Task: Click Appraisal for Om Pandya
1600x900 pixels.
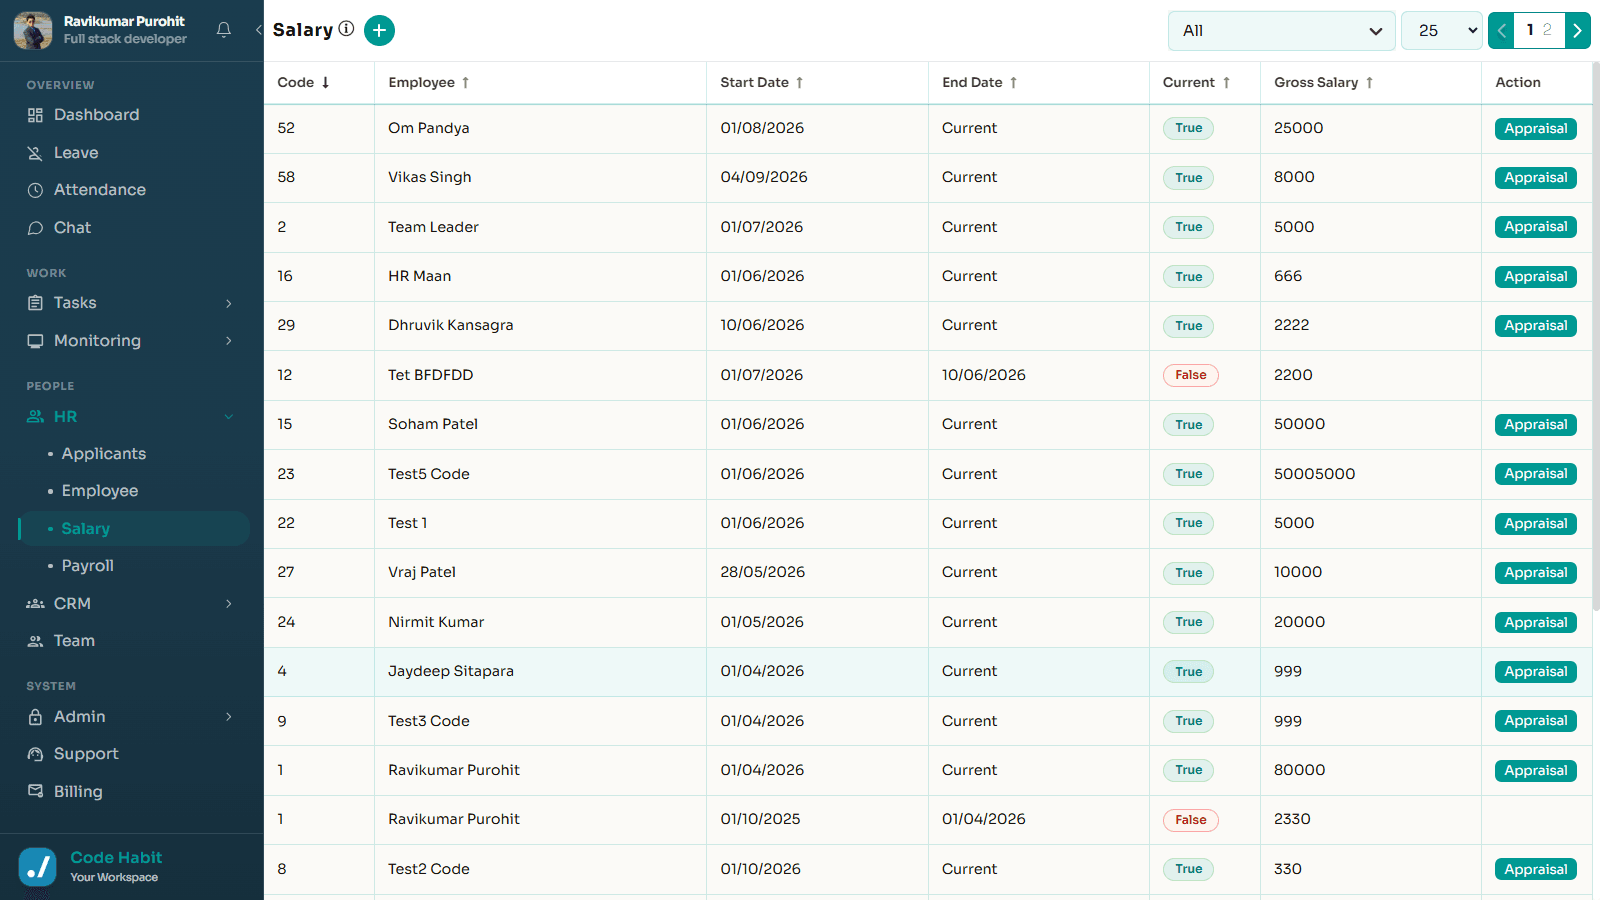Action: point(1536,129)
